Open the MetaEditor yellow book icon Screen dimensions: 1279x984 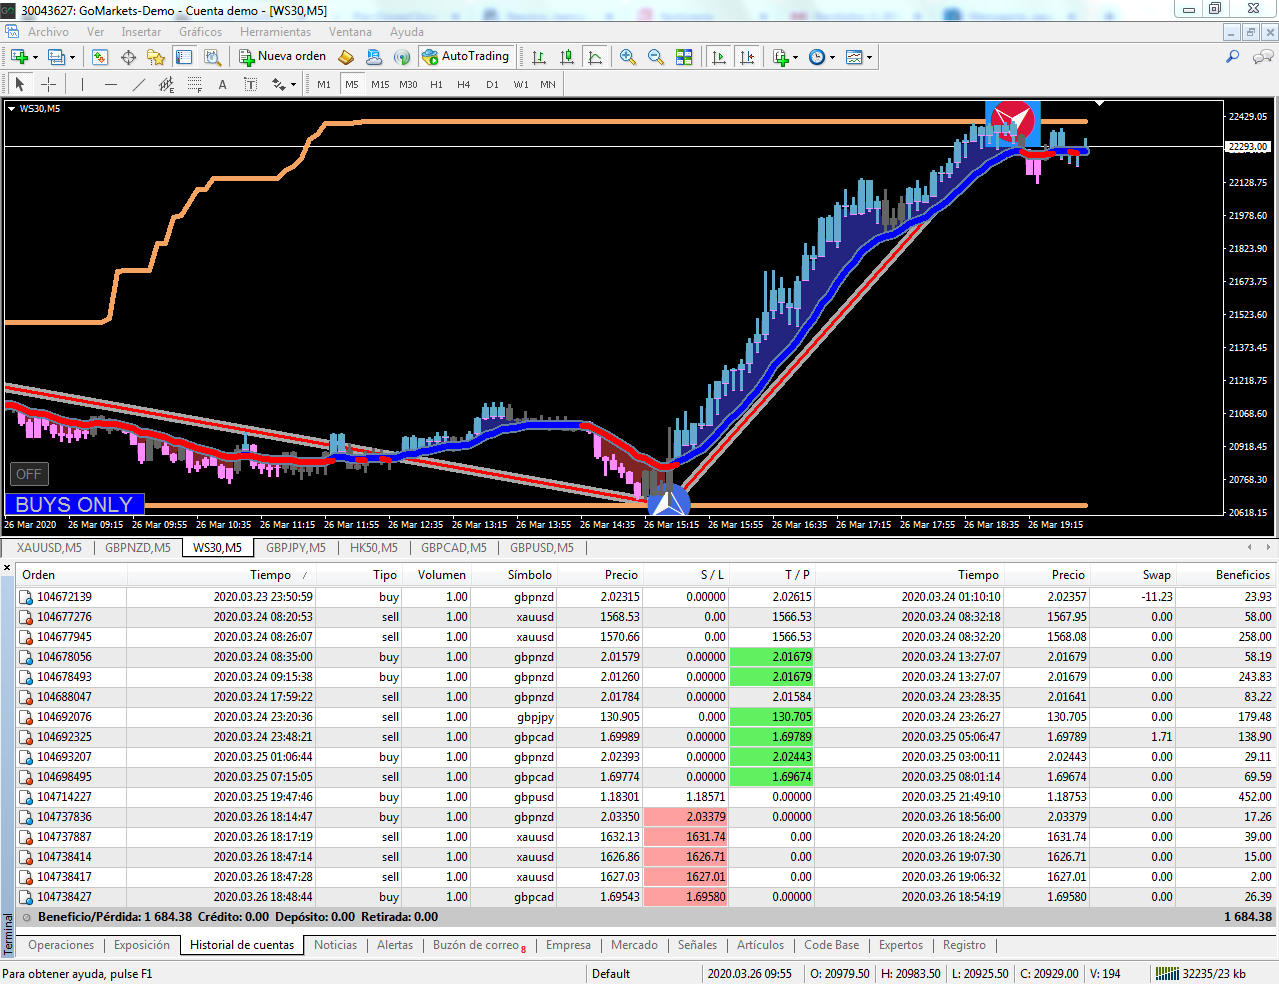[346, 57]
